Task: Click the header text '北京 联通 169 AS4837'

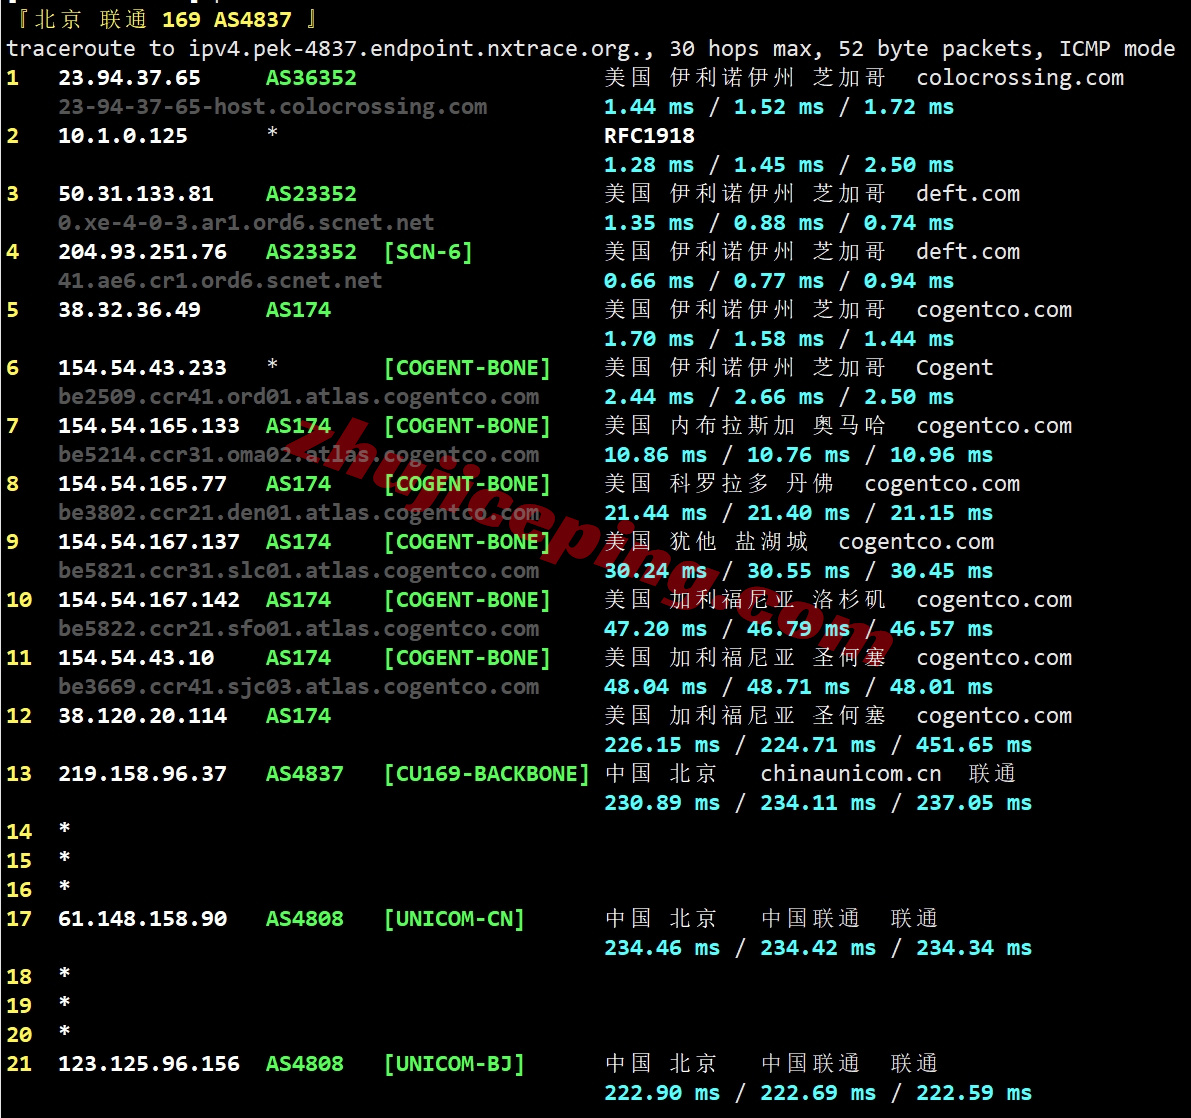Action: point(163,20)
